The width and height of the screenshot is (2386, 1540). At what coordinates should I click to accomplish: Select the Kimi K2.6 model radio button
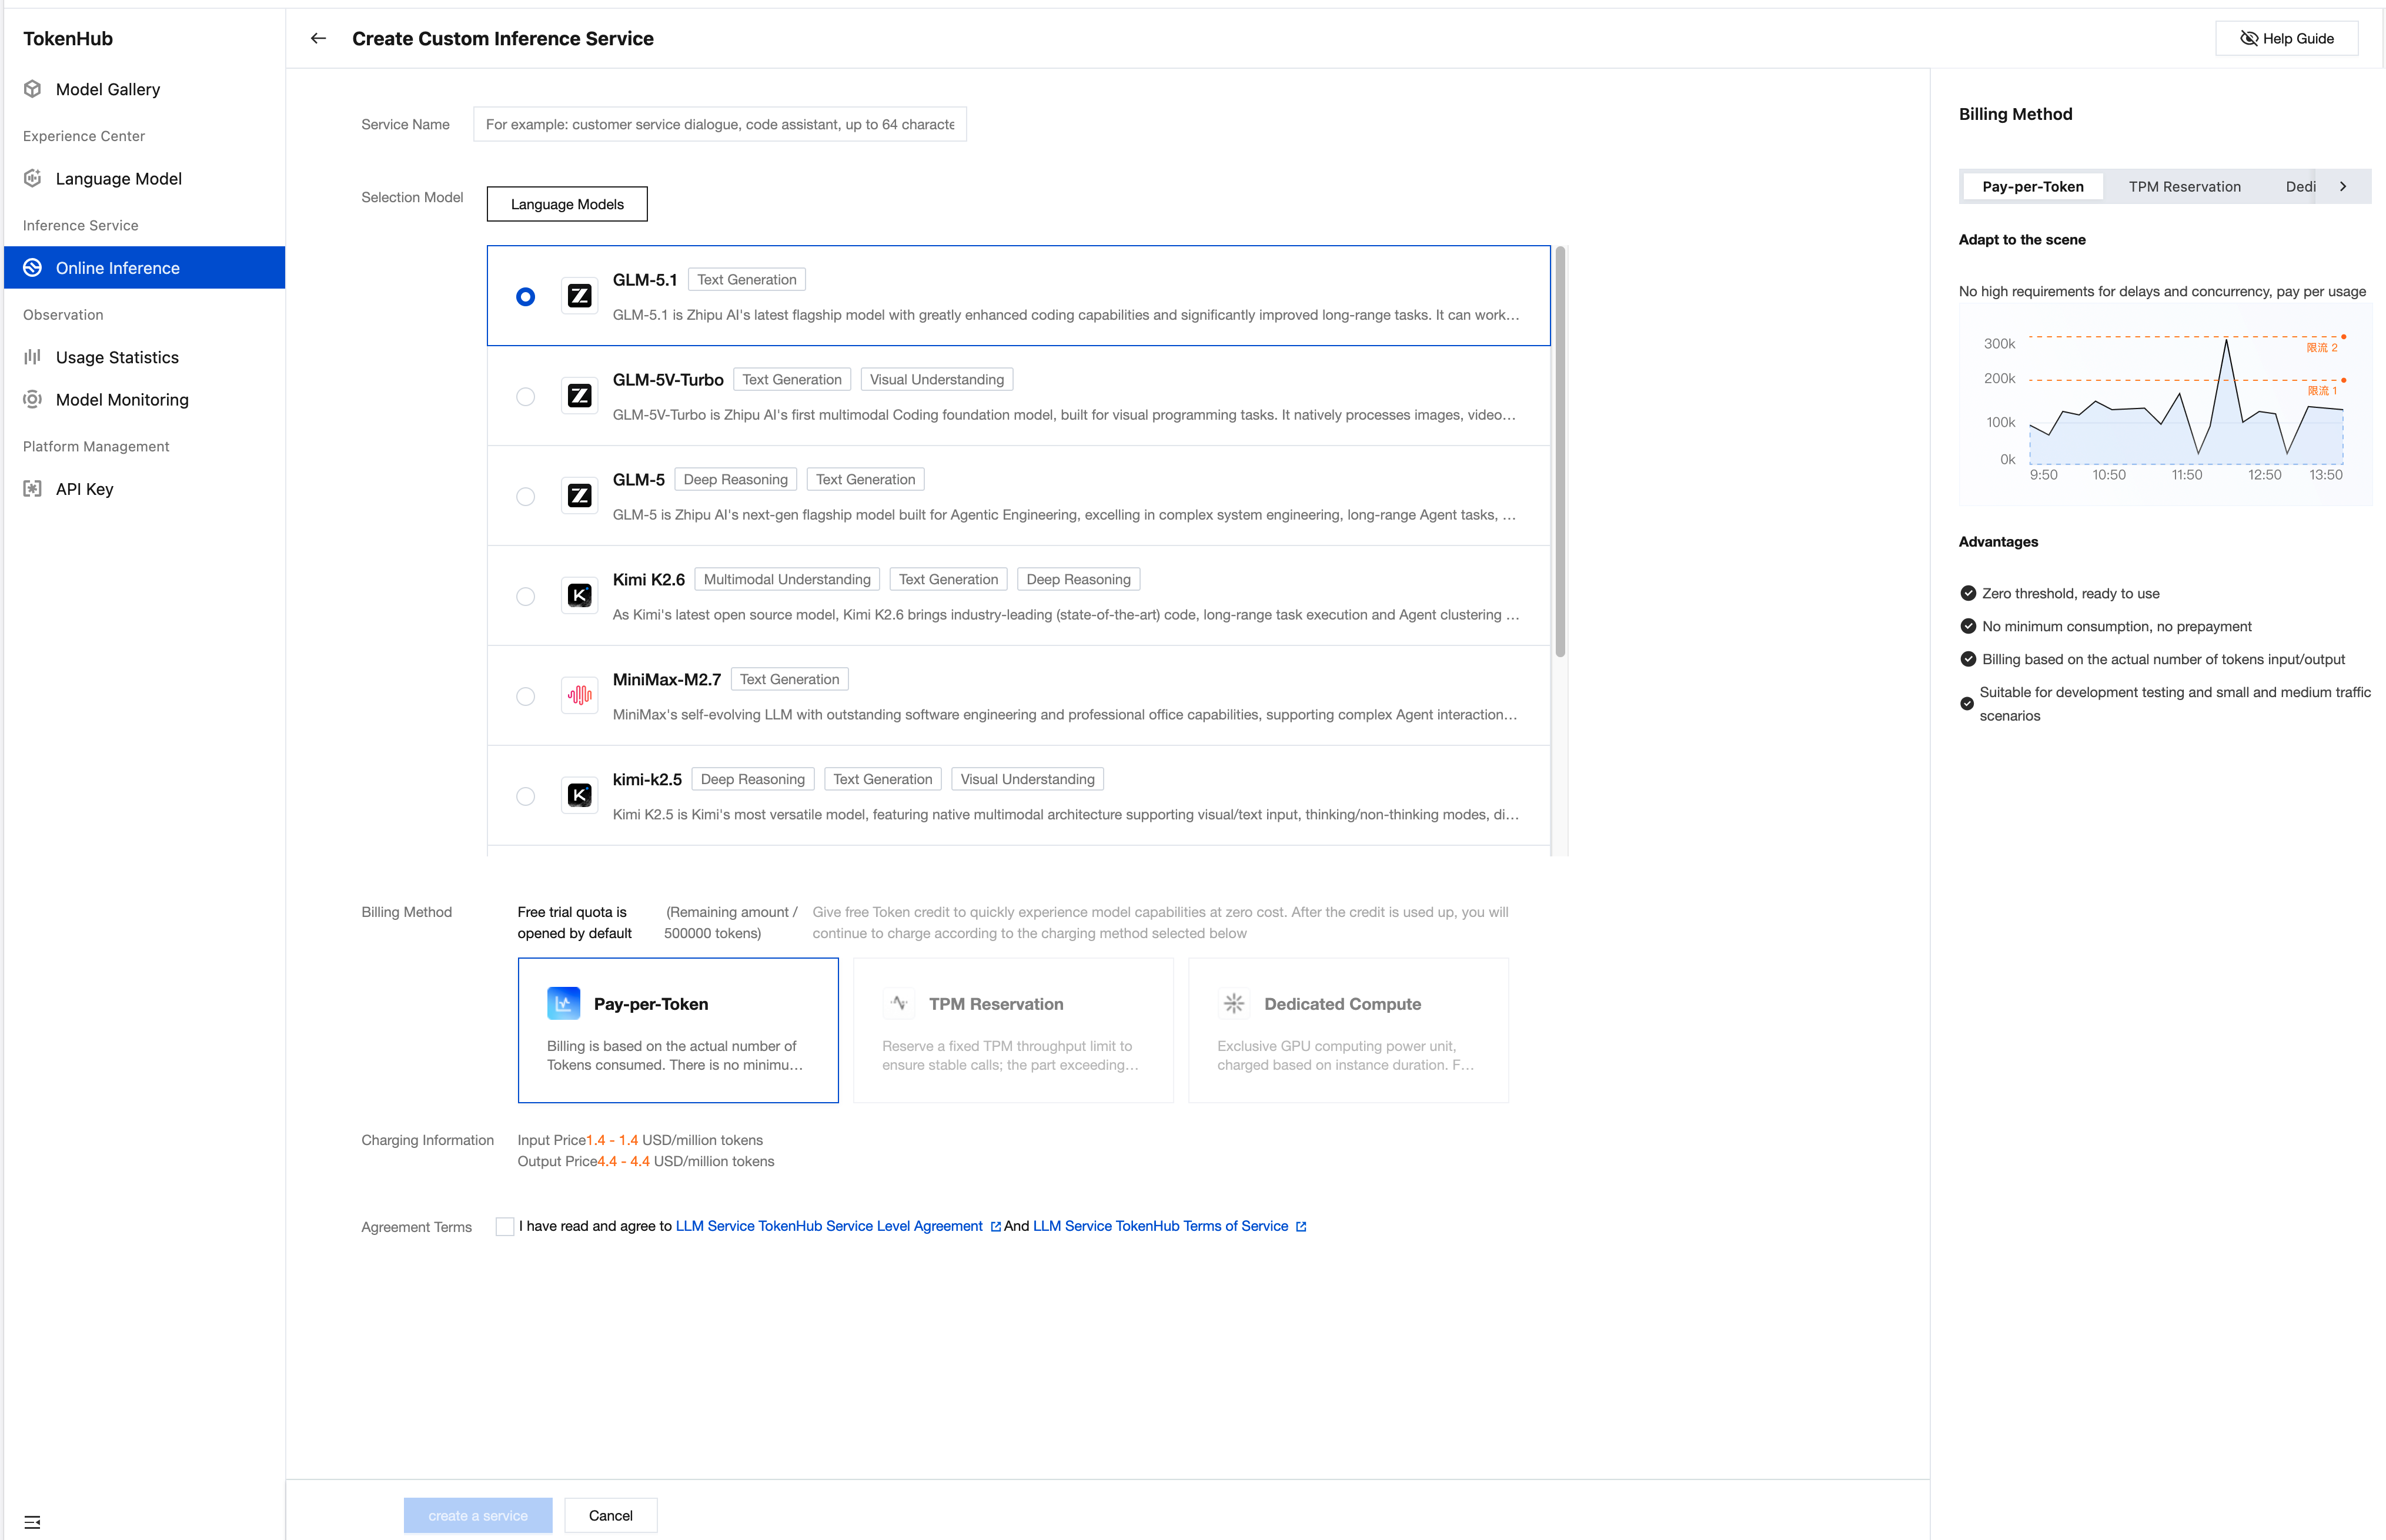click(525, 597)
